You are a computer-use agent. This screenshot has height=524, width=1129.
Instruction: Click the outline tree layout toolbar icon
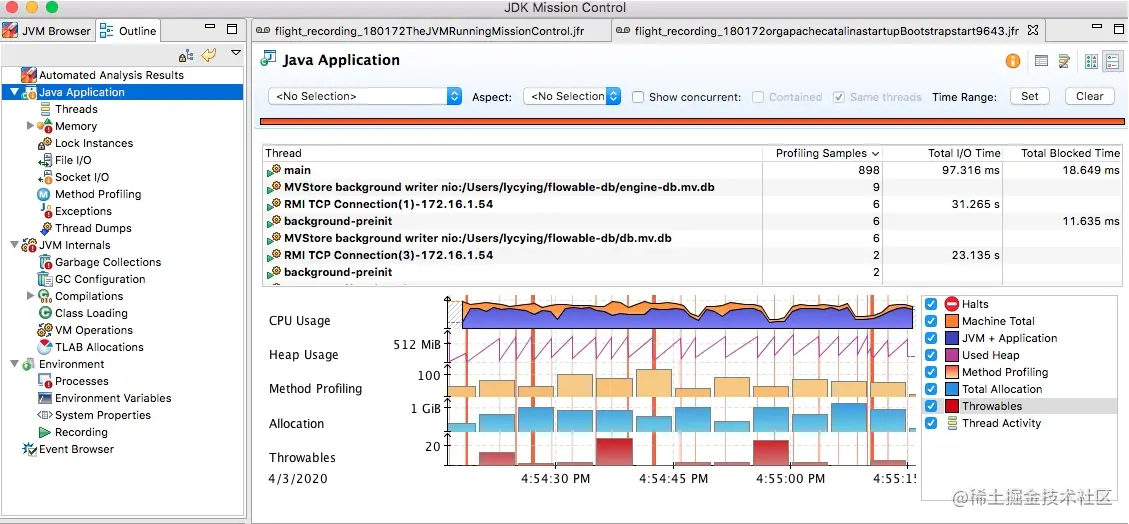186,55
